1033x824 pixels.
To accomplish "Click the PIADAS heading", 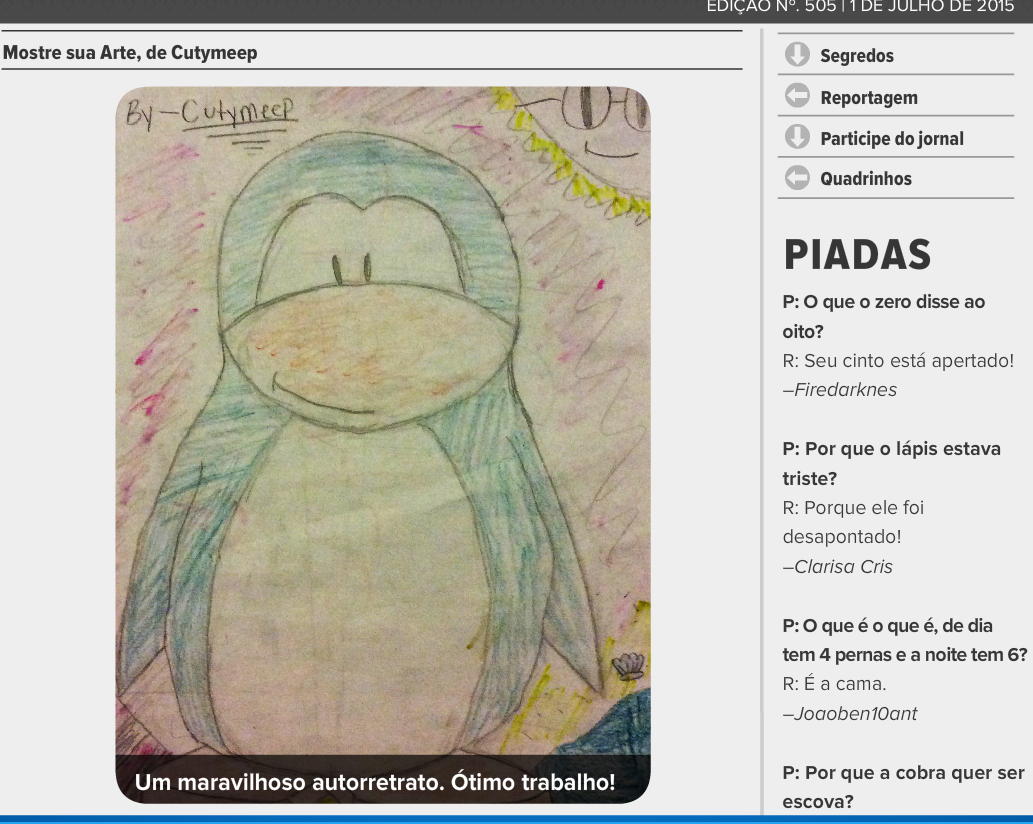I will (x=857, y=255).
